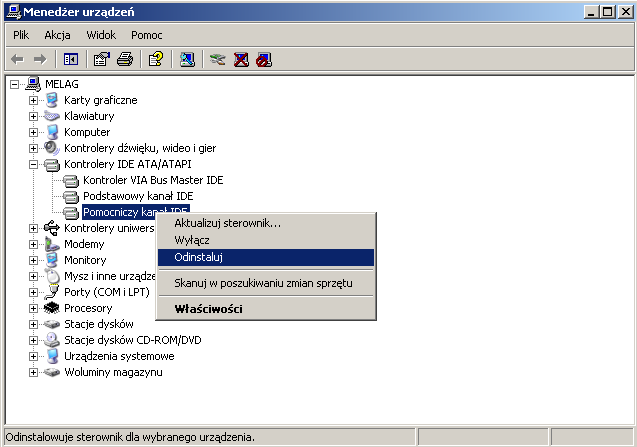Toggle the console tree pane icon
This screenshot has height=447, width=637.
(71, 60)
